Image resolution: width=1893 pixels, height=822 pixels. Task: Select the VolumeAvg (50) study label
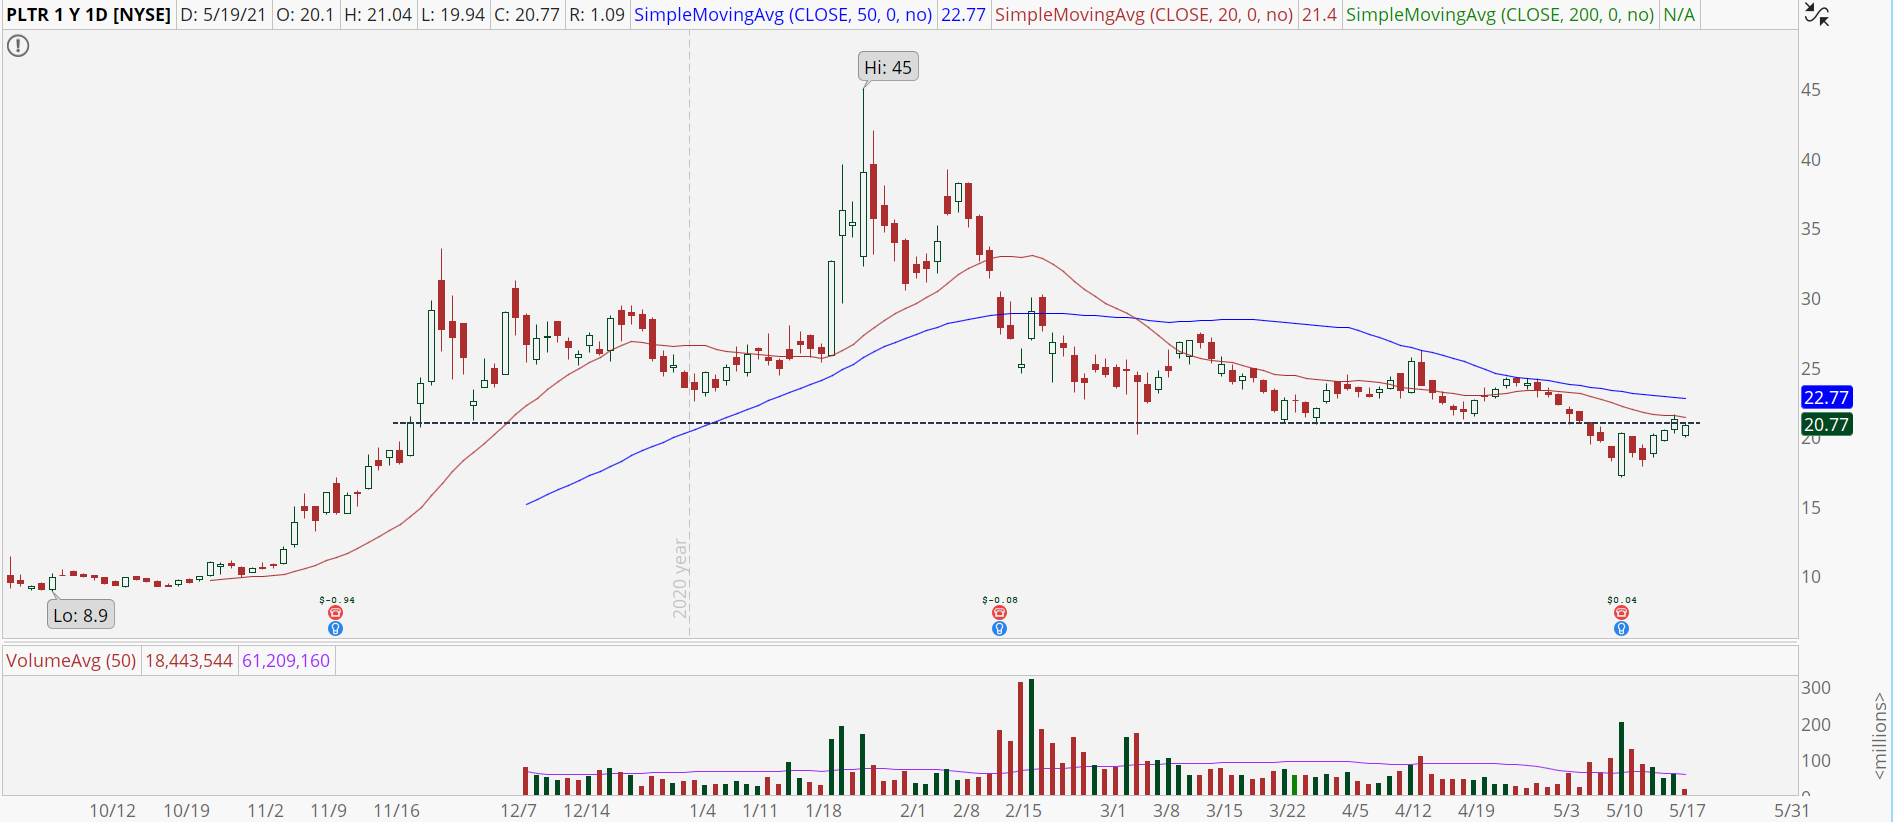coord(71,661)
